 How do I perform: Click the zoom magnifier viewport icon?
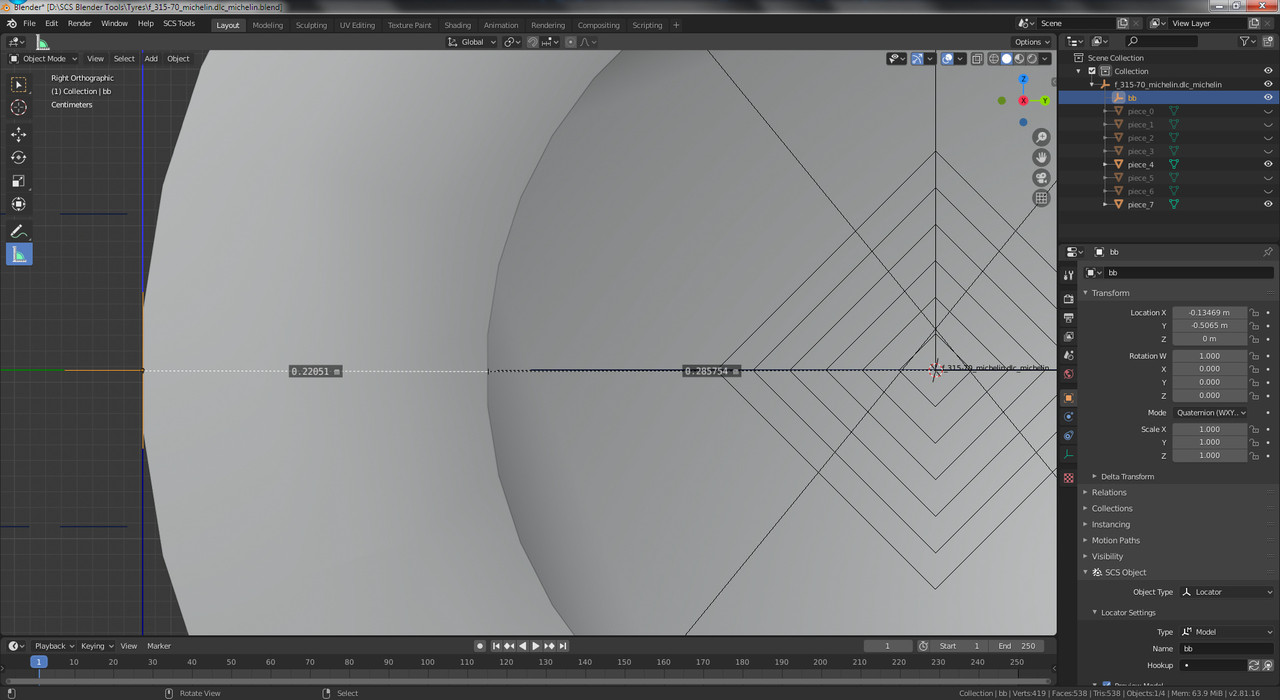pos(1041,137)
